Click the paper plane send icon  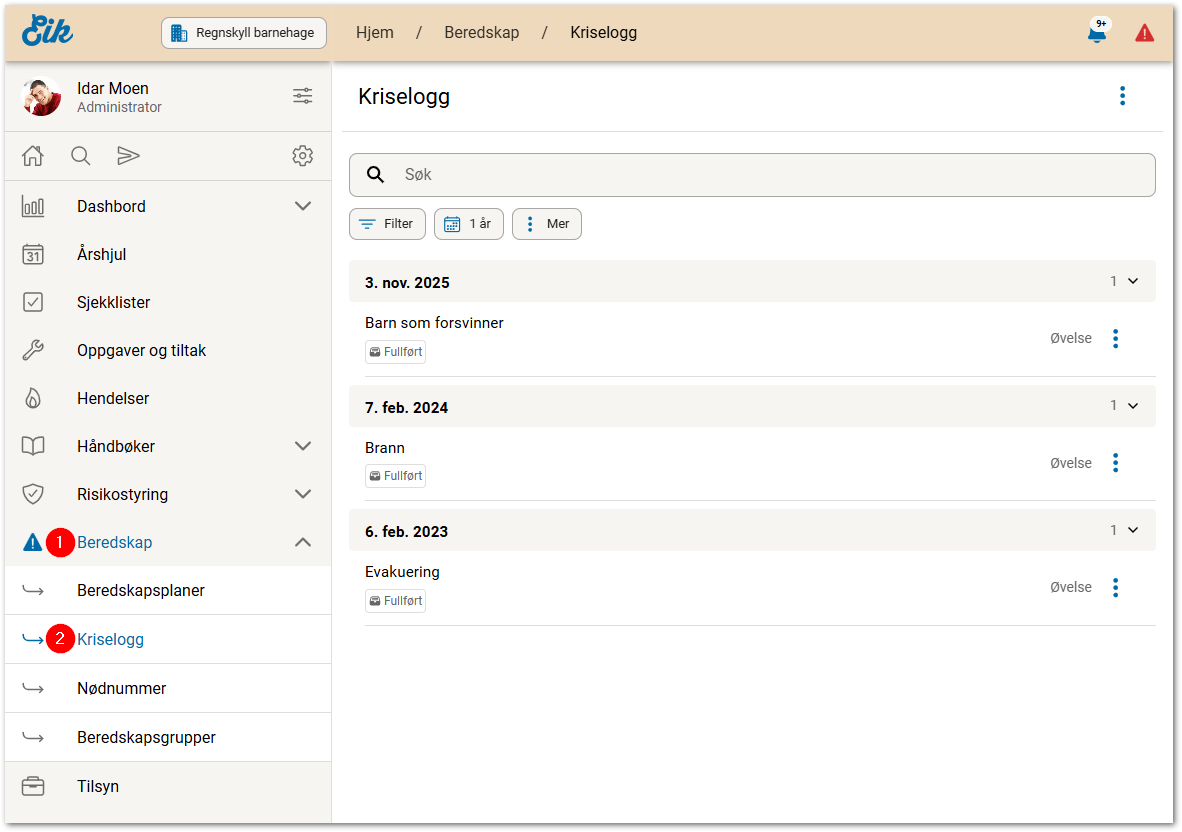128,156
